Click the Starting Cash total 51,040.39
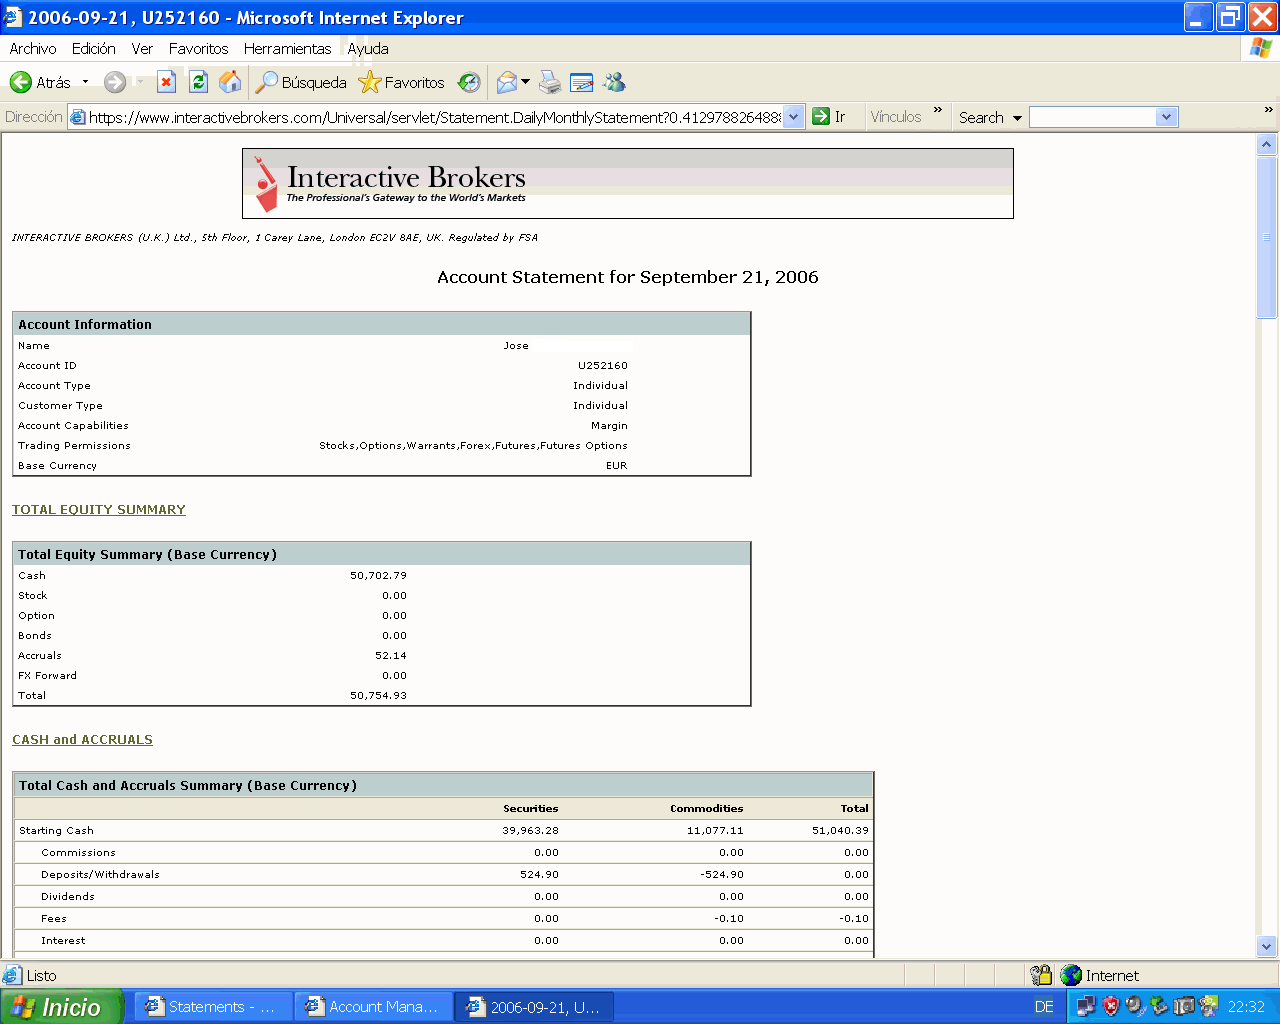This screenshot has width=1280, height=1024. pos(840,830)
